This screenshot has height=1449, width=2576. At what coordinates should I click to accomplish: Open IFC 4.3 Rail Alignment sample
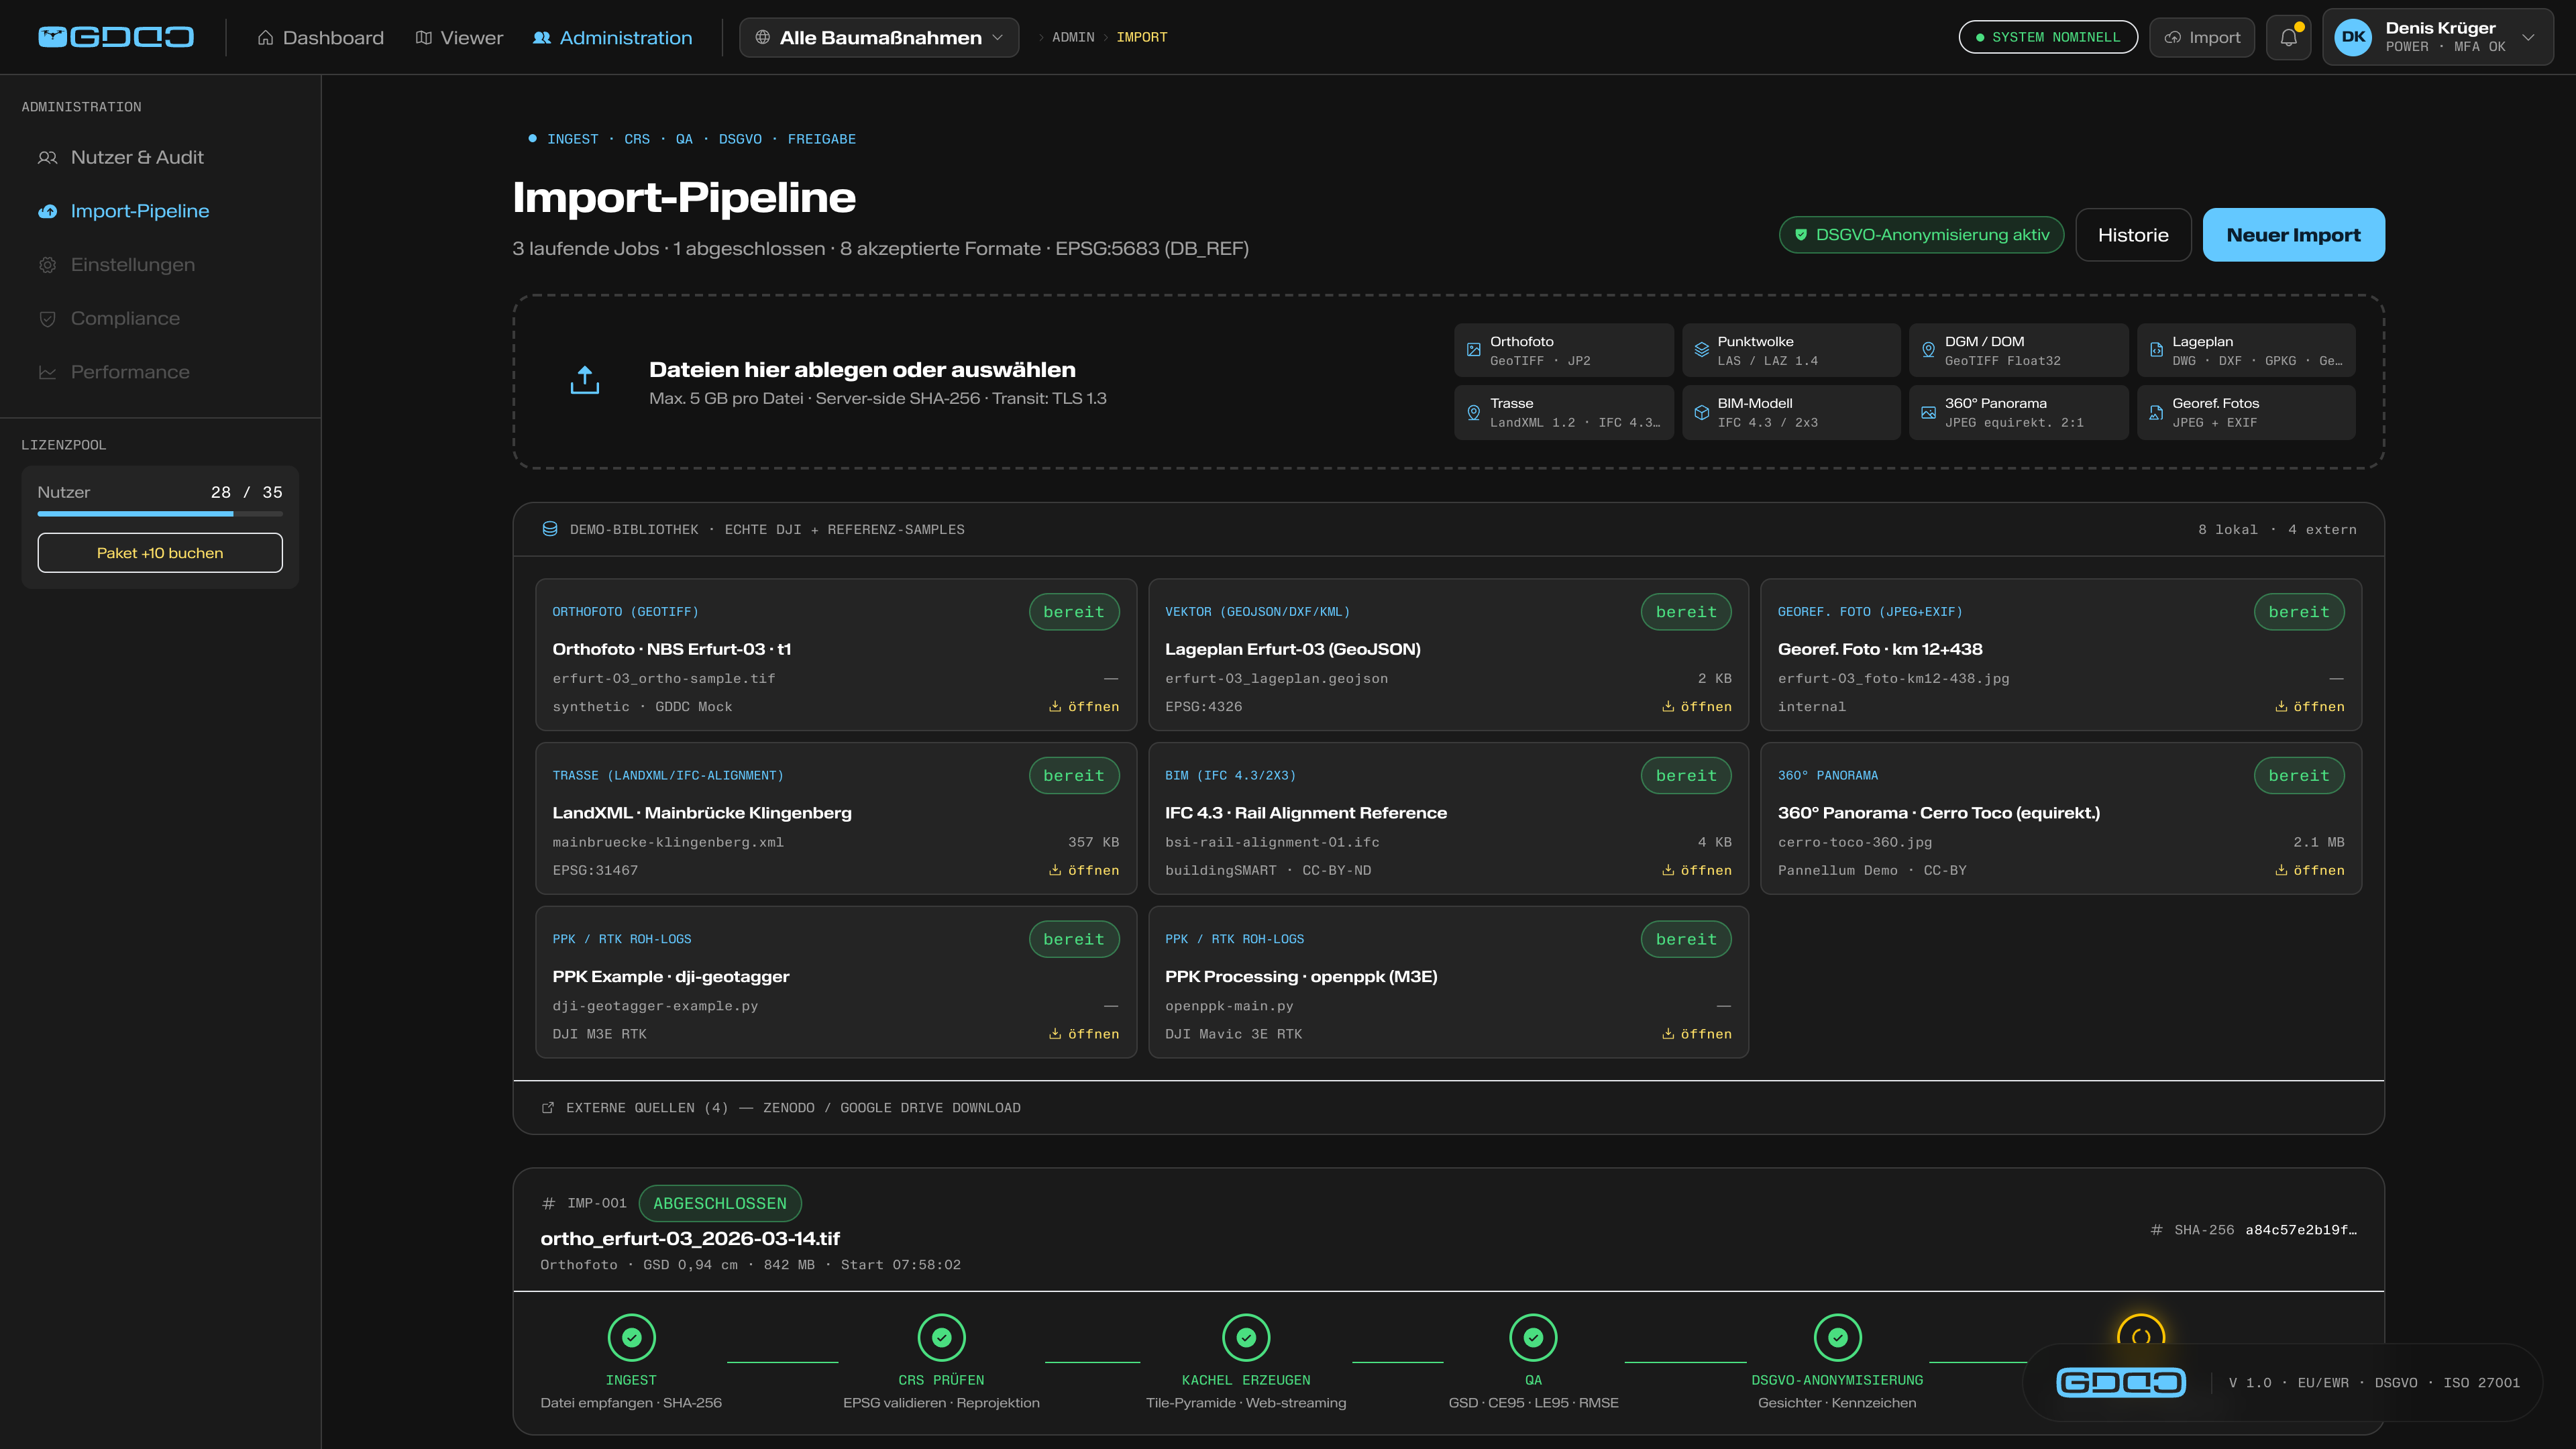pos(1696,871)
